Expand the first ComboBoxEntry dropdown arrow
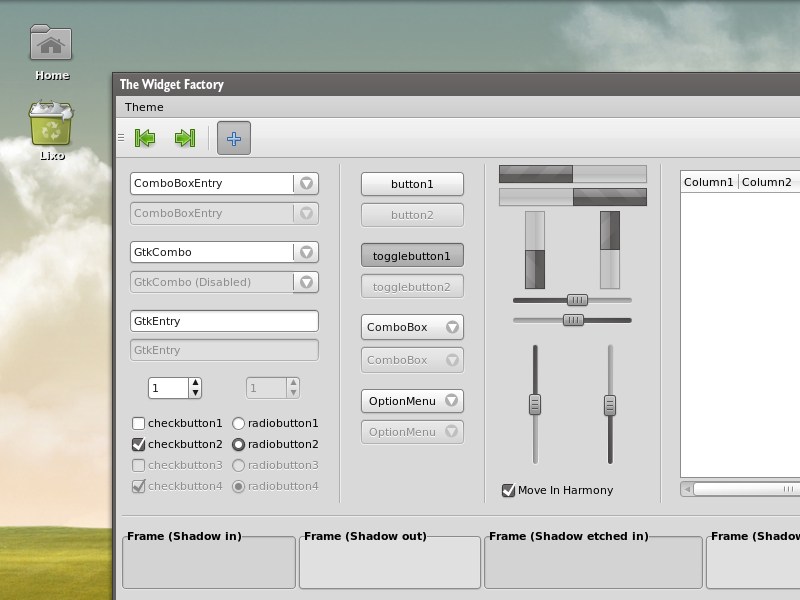Image resolution: width=800 pixels, height=600 pixels. click(x=306, y=183)
